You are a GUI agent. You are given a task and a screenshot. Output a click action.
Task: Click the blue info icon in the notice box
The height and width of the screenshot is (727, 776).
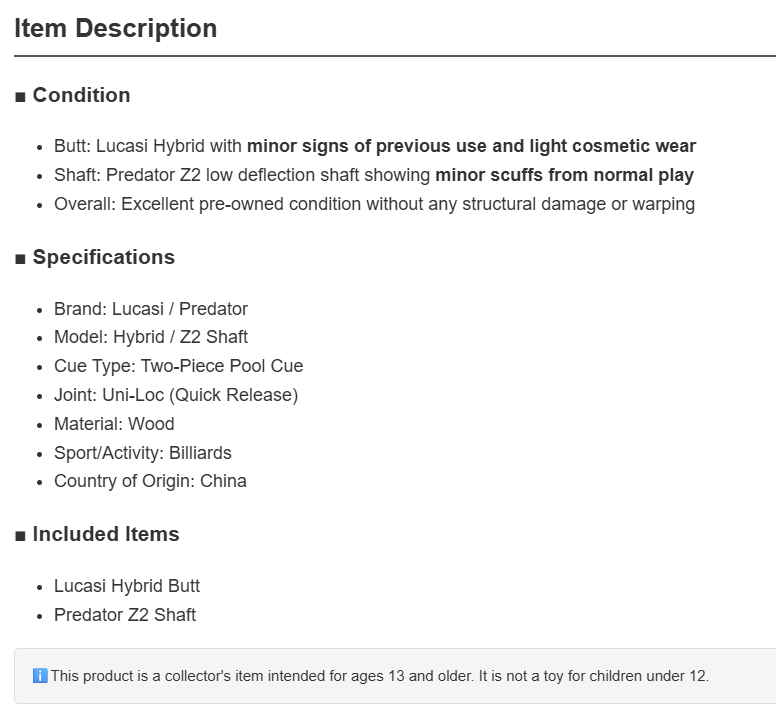tap(40, 676)
